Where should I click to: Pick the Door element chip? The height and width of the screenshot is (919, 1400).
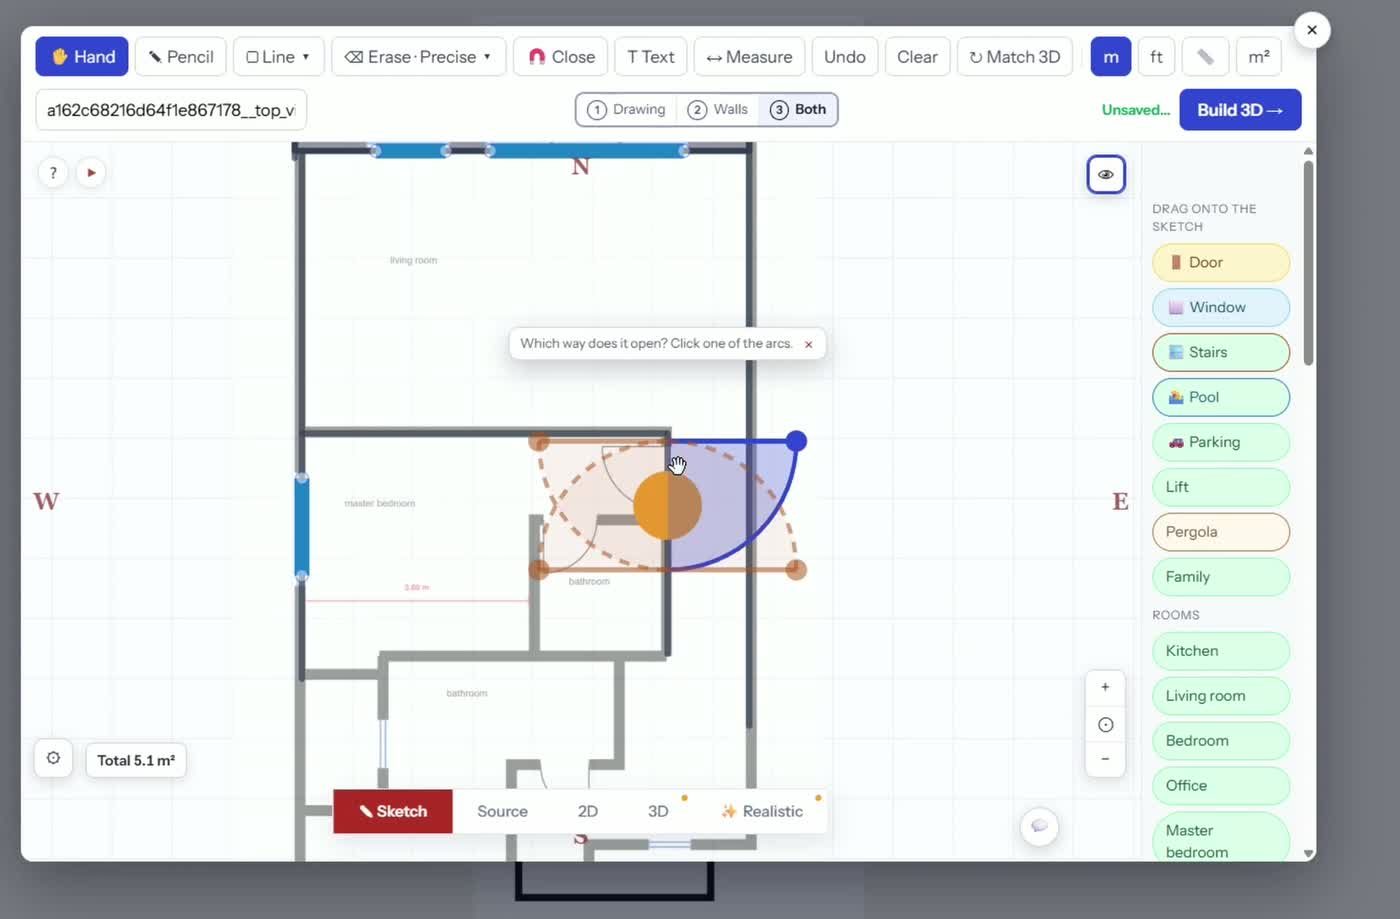pos(1221,263)
